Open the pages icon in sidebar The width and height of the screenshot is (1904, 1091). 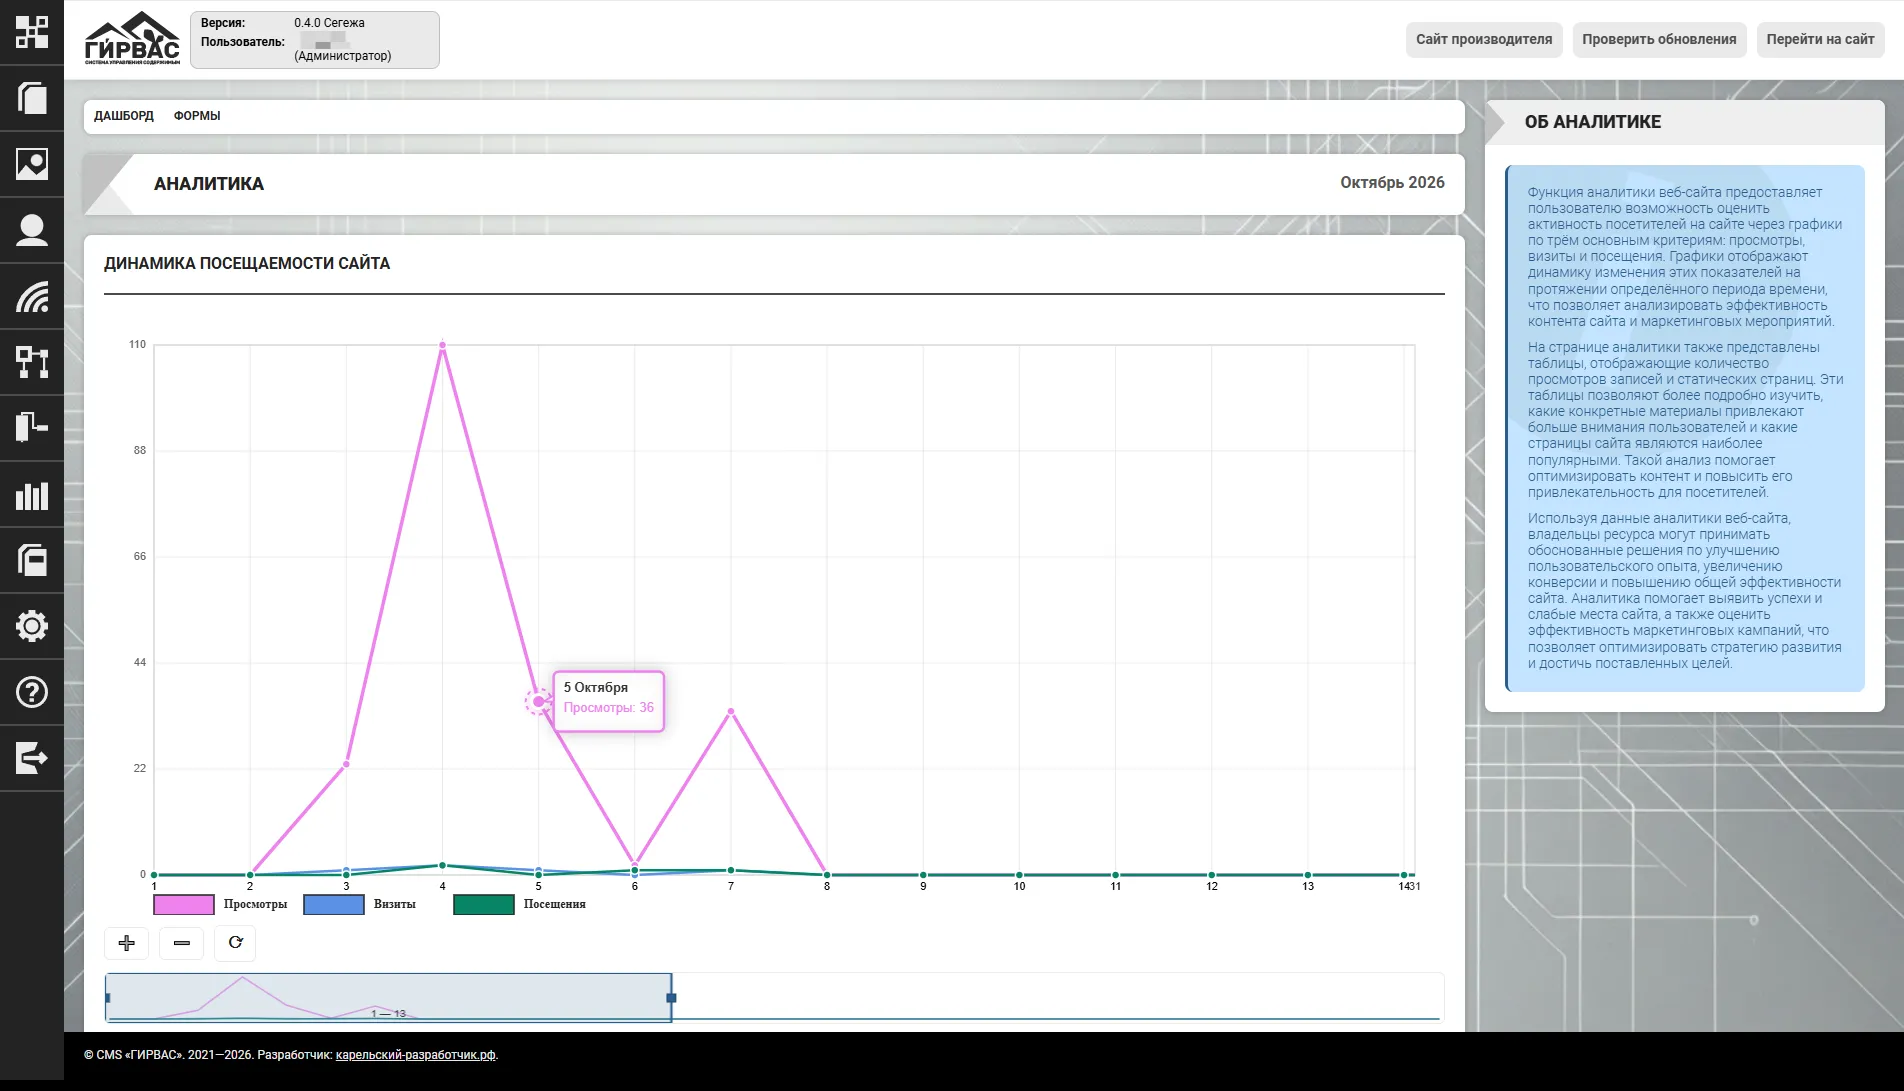click(x=32, y=98)
